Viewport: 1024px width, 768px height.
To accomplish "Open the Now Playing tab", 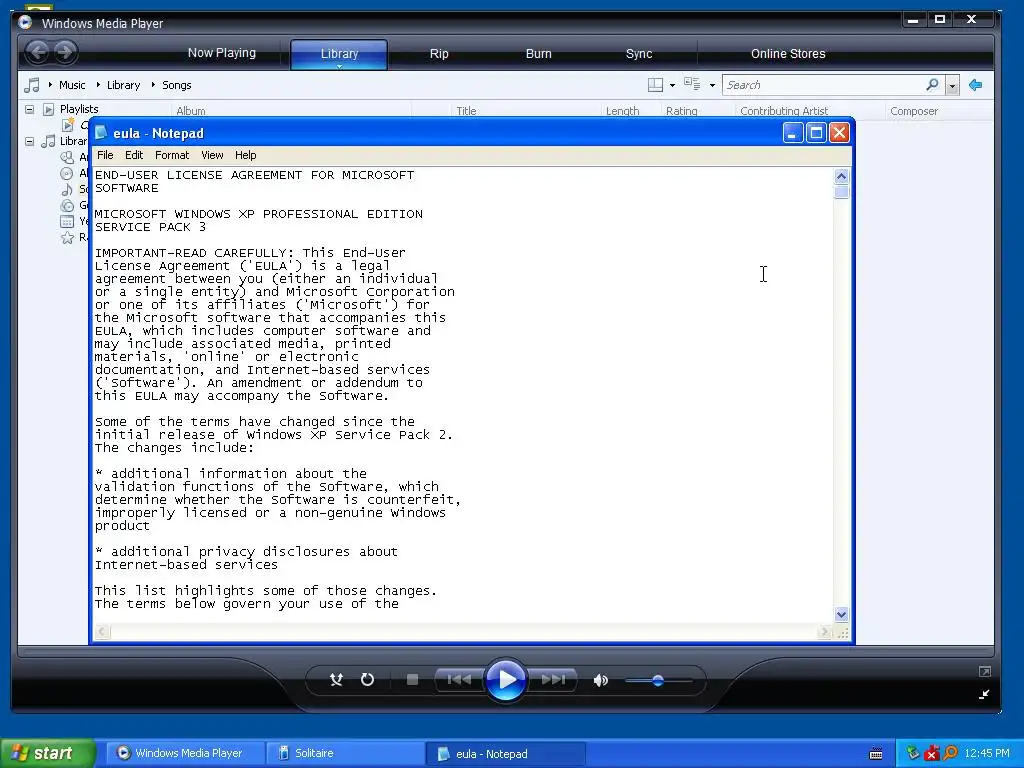I will 221,53.
